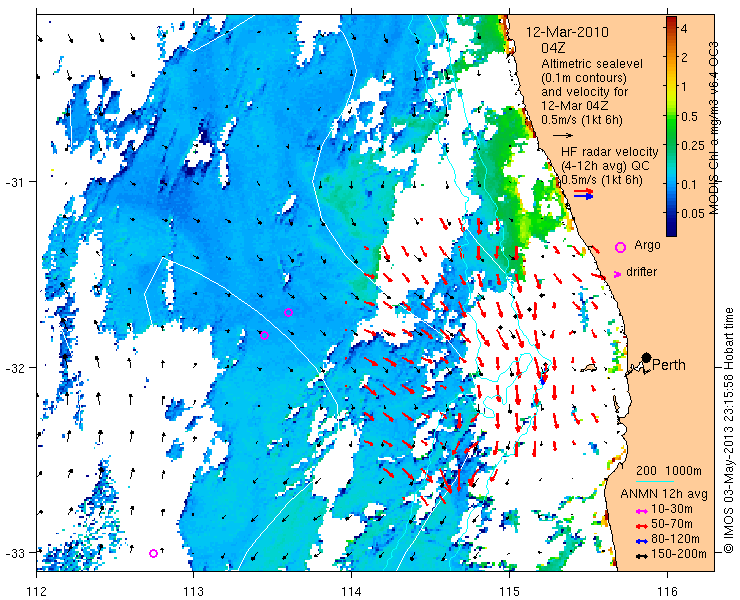740x600 pixels.
Task: Click 'HF radar velocity' legend text
Action: coord(610,152)
